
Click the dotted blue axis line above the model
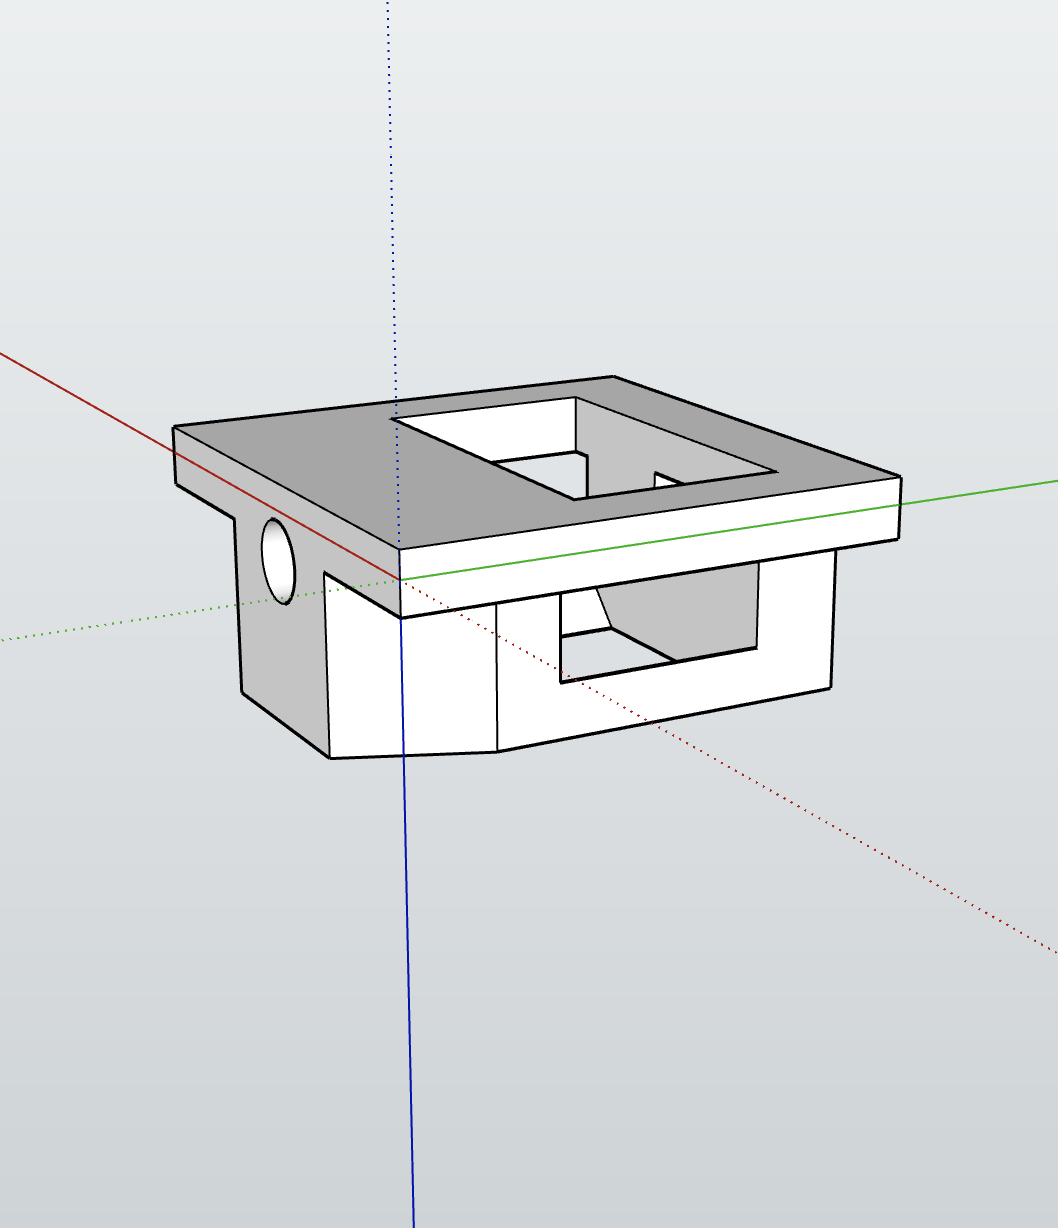pyautogui.click(x=393, y=200)
